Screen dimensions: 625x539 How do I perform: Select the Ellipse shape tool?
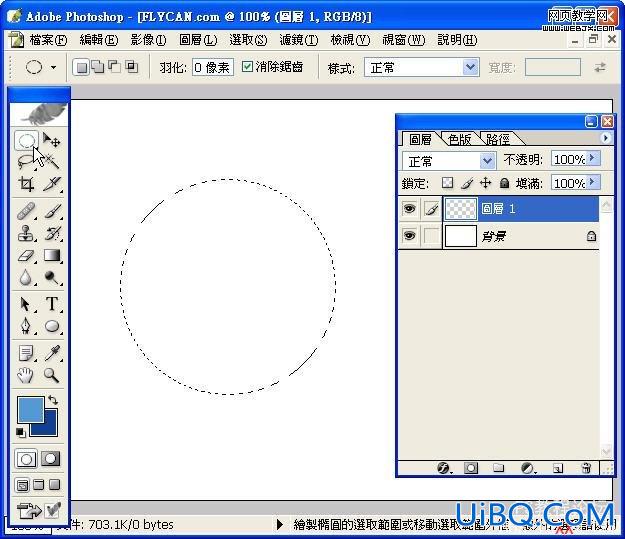52,326
